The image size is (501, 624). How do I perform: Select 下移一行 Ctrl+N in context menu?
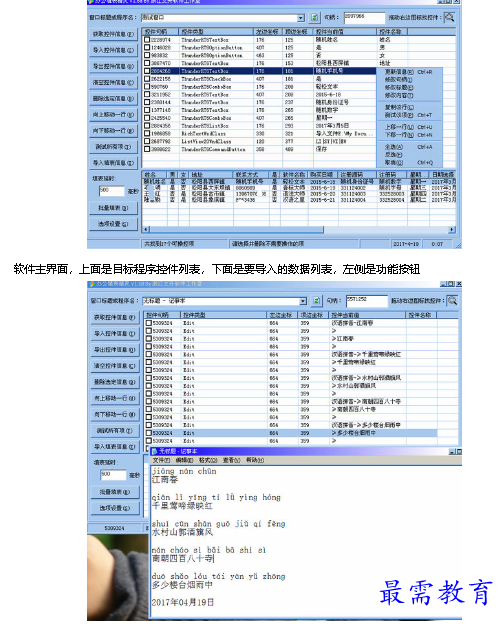[408, 135]
